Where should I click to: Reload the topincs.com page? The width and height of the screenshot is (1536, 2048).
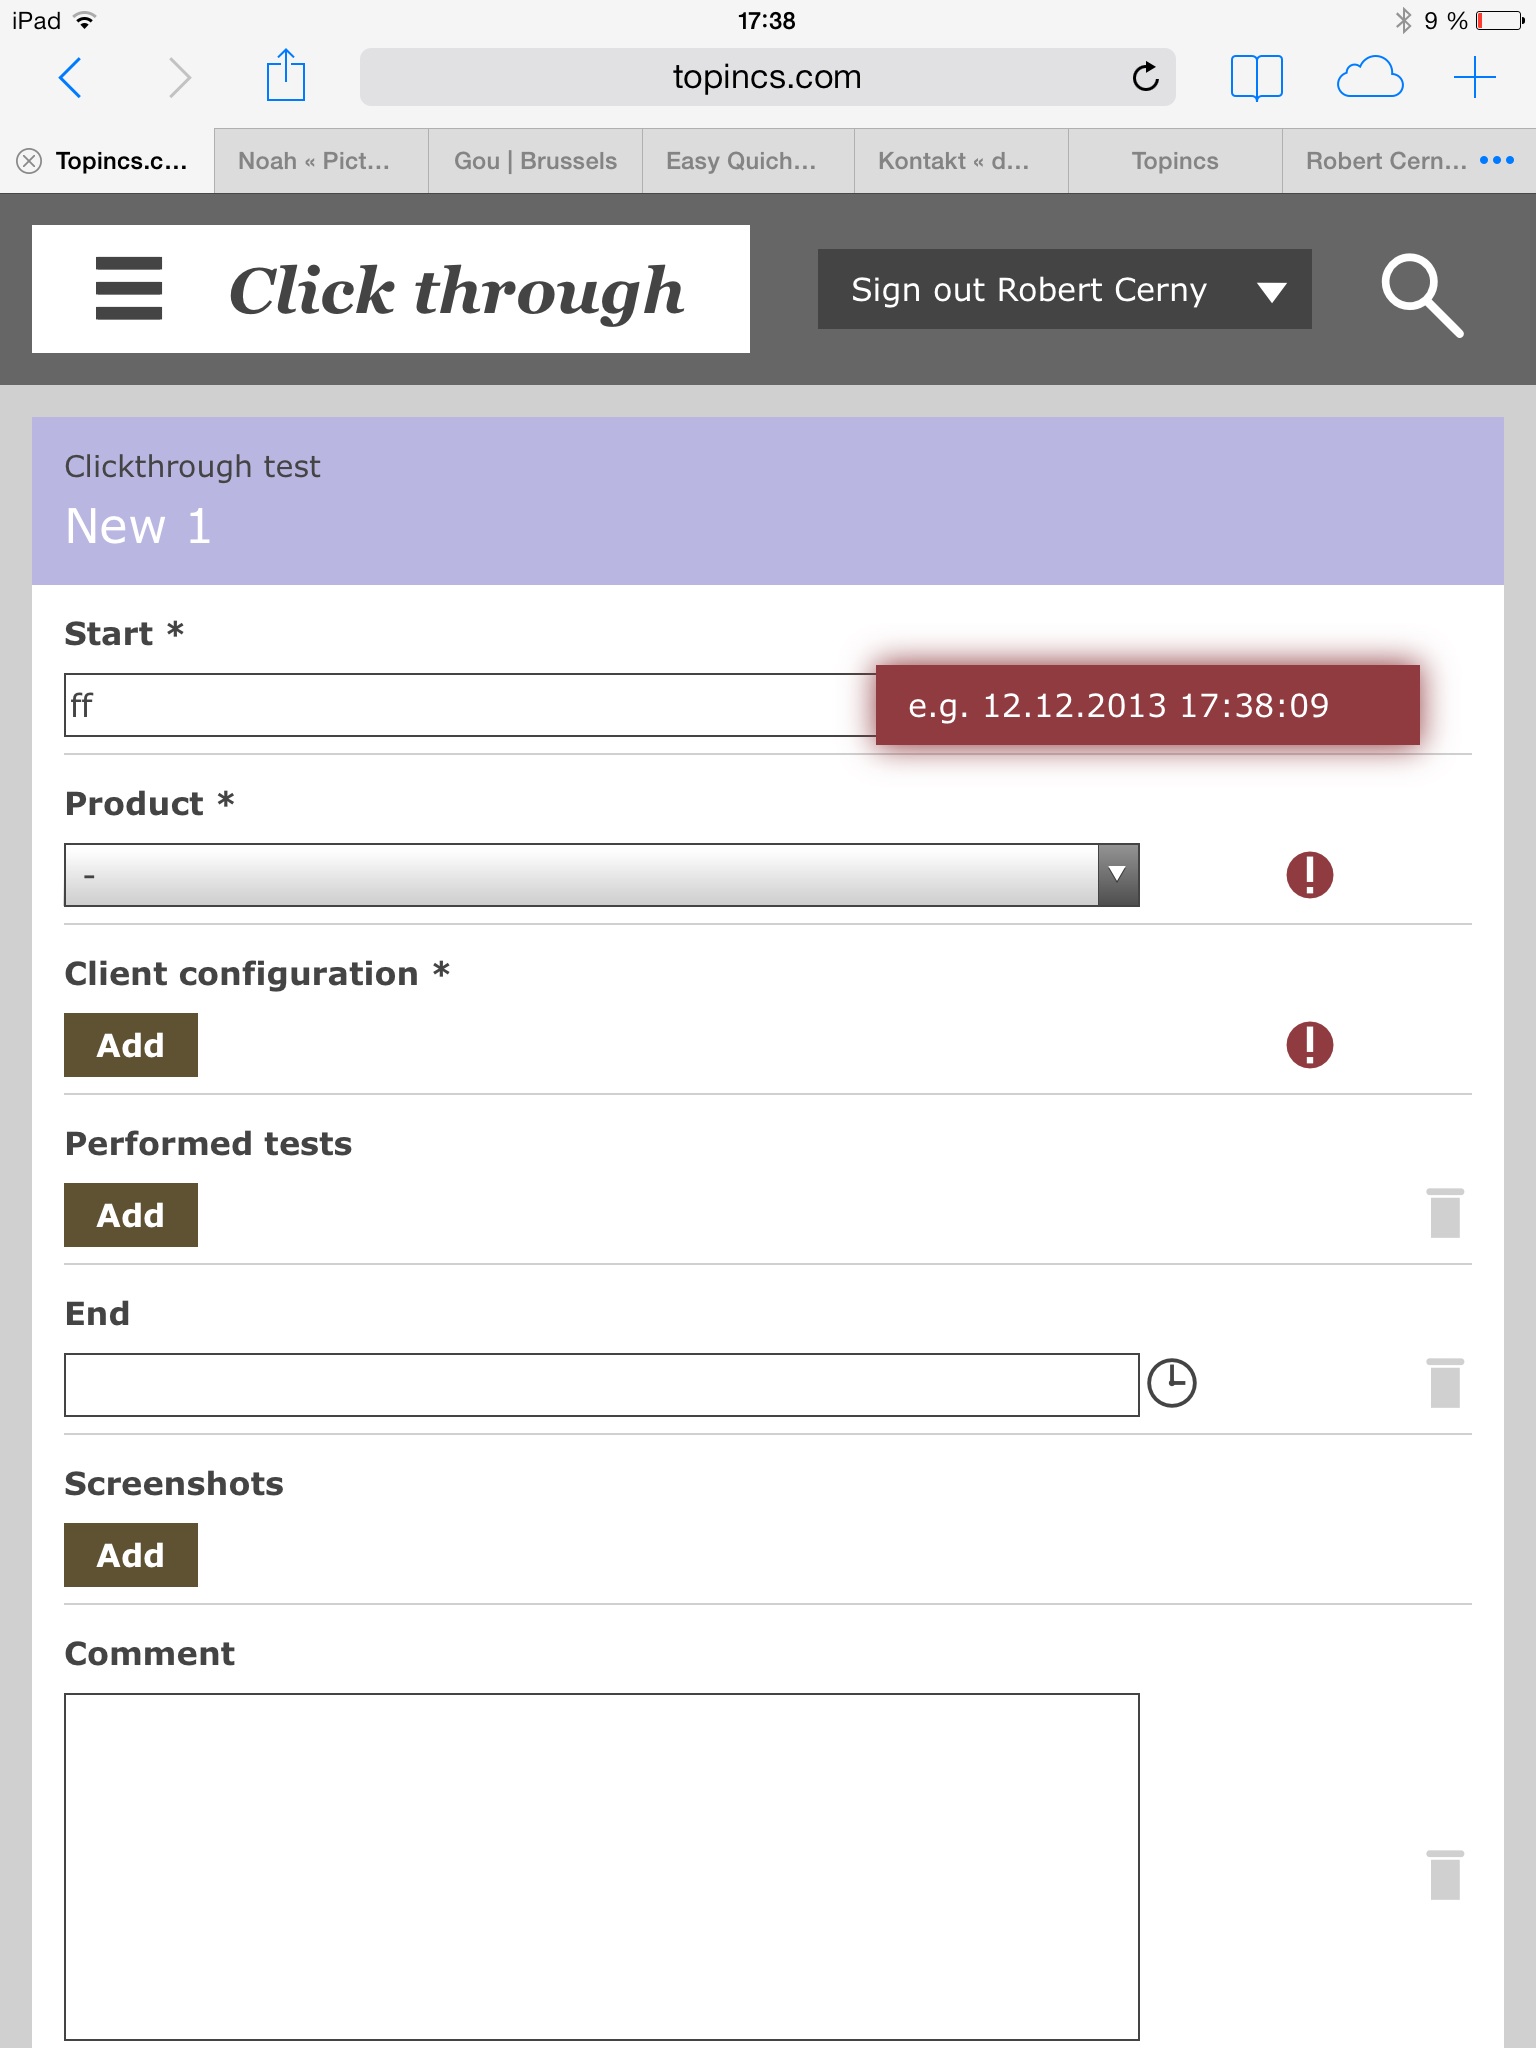1146,77
